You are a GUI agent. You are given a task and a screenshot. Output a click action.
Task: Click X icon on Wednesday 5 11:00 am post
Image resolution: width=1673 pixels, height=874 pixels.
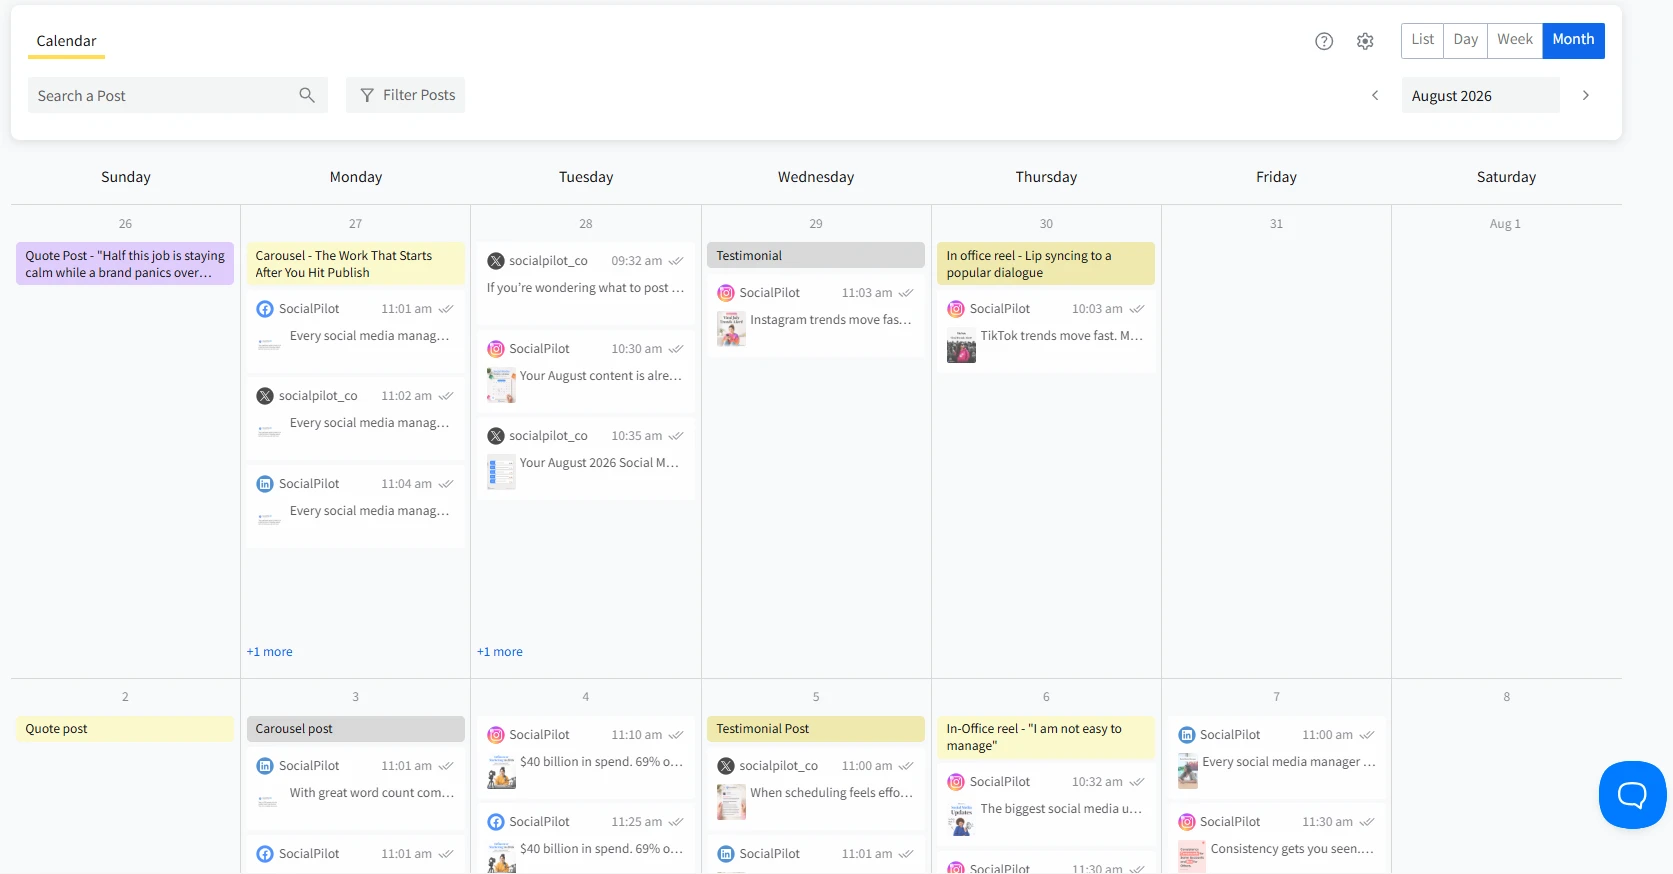[726, 766]
